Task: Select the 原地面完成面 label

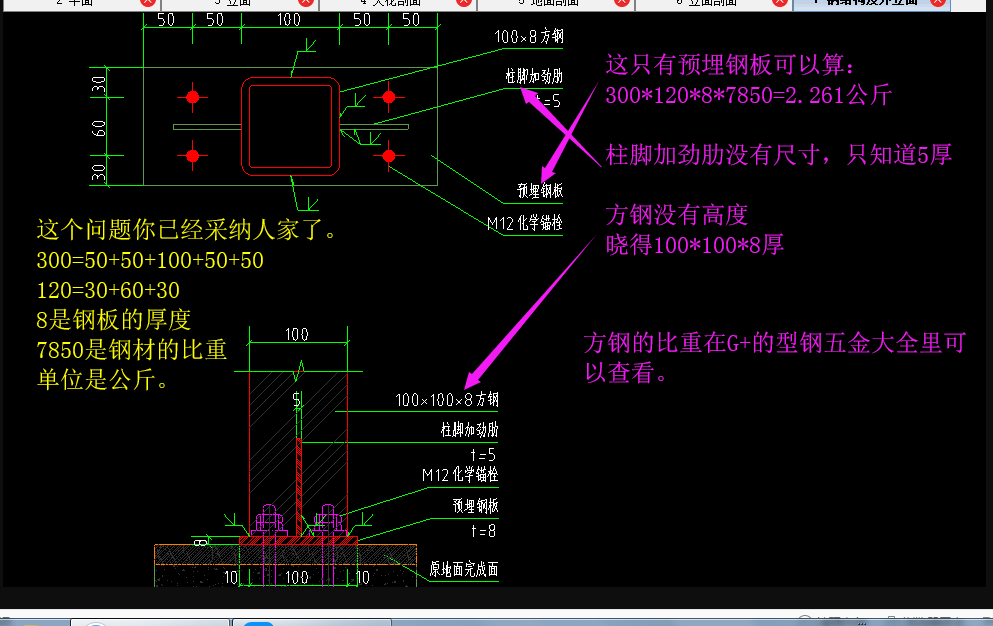Action: (x=464, y=569)
